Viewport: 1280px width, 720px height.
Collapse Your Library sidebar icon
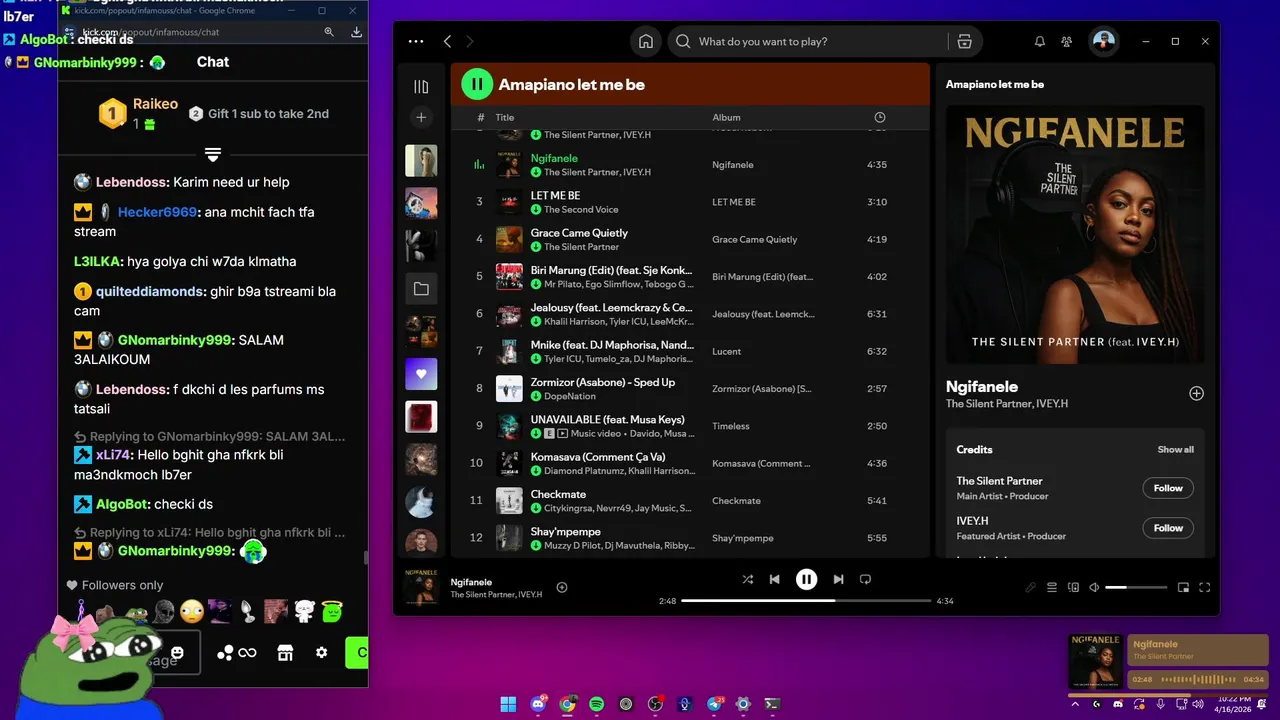421,87
